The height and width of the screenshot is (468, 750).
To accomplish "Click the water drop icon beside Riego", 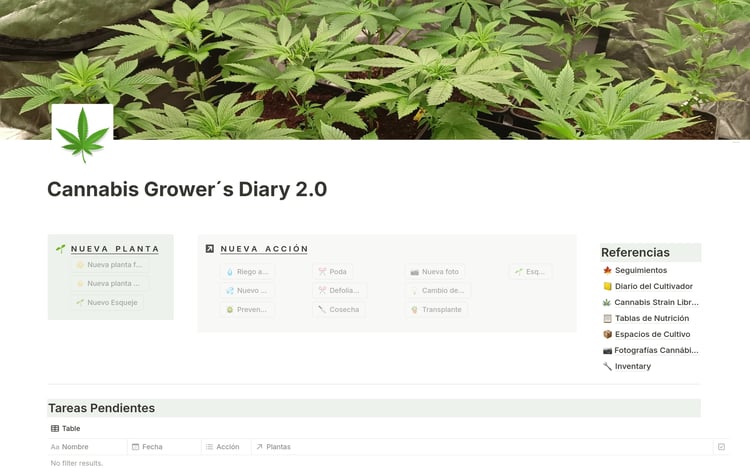I will 230,272.
